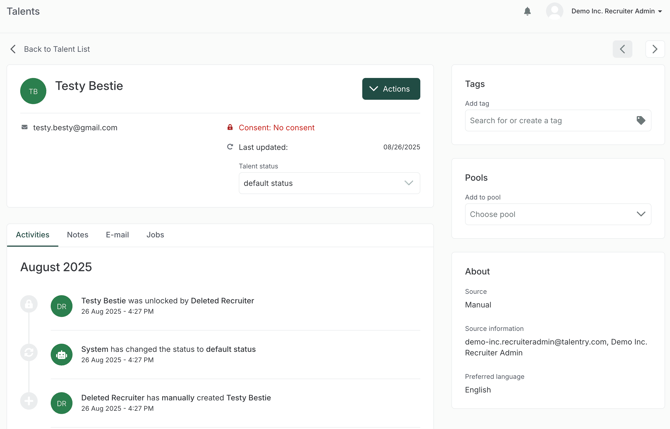This screenshot has height=429, width=670.
Task: Click the tag icon in tag field
Action: tap(641, 121)
